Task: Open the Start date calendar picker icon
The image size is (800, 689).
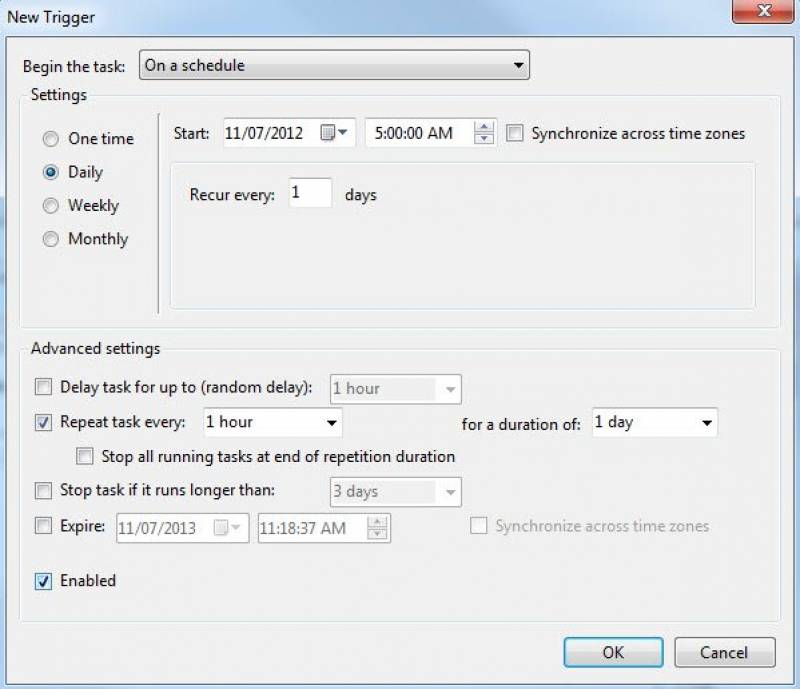Action: pyautogui.click(x=334, y=133)
